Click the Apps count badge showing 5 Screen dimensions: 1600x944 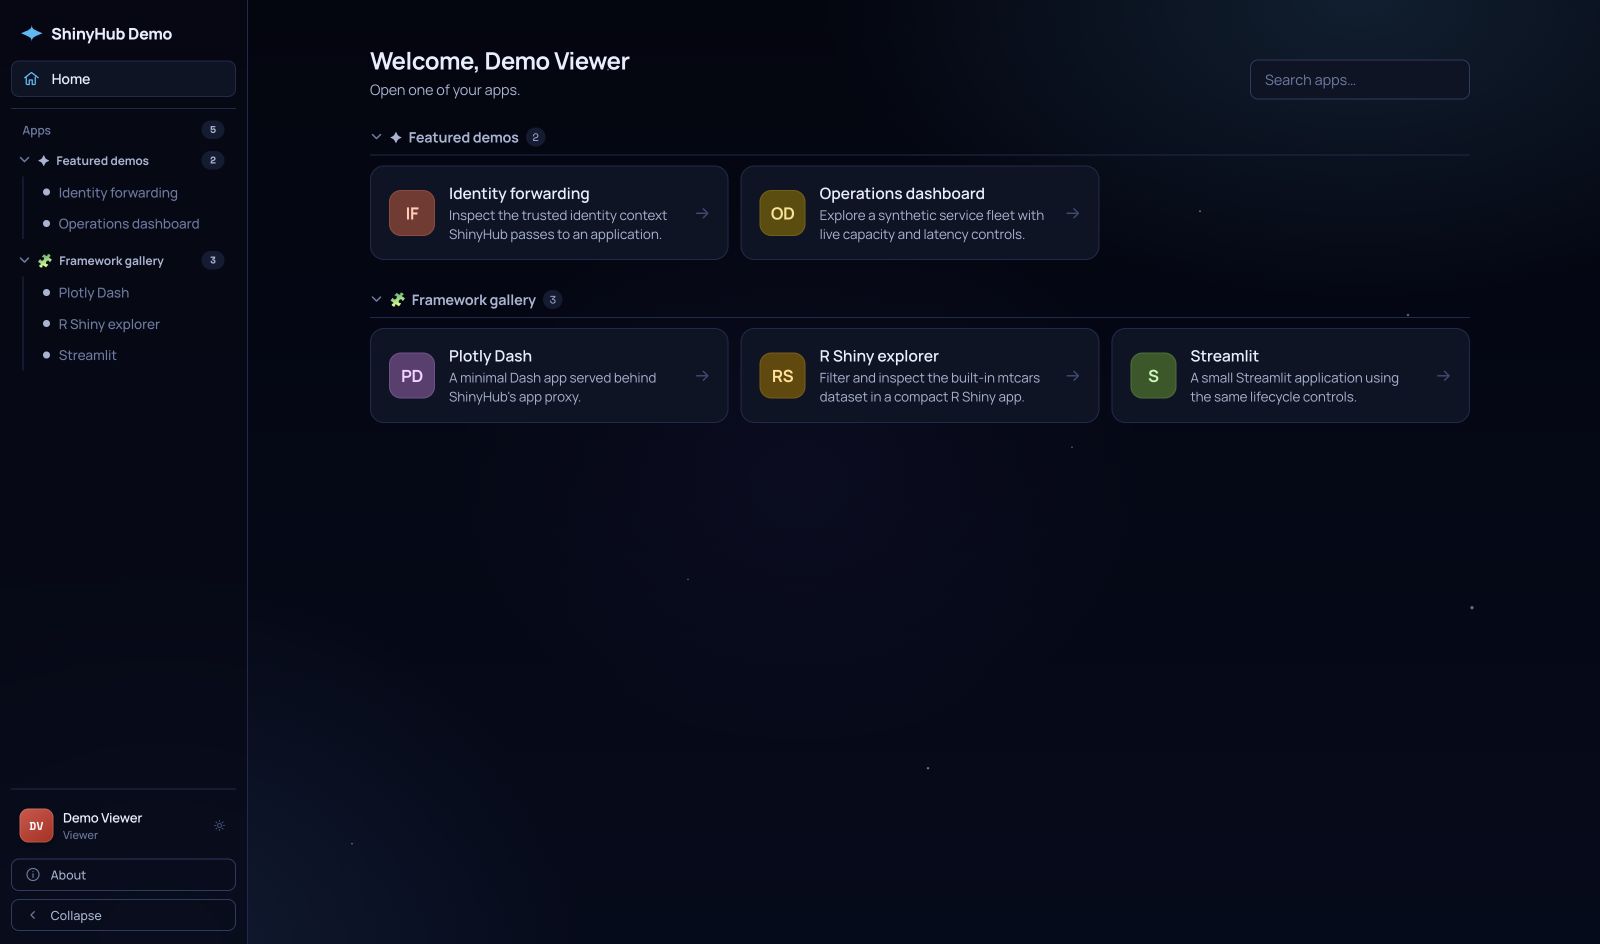click(212, 130)
